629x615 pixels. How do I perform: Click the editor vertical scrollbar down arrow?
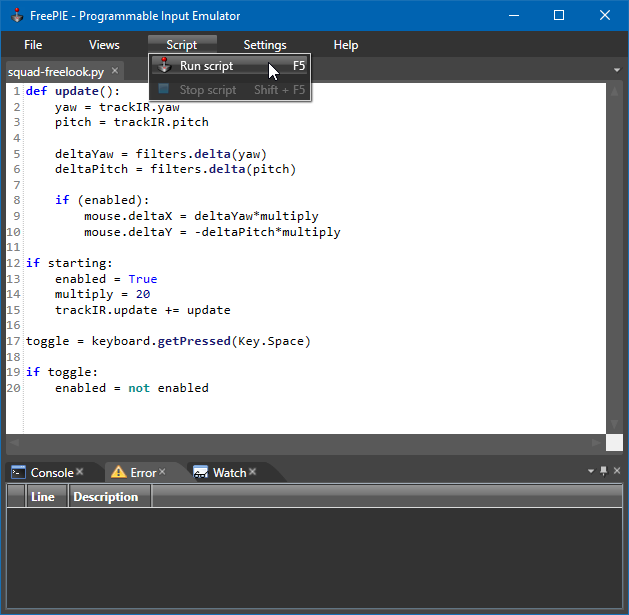pos(614,424)
